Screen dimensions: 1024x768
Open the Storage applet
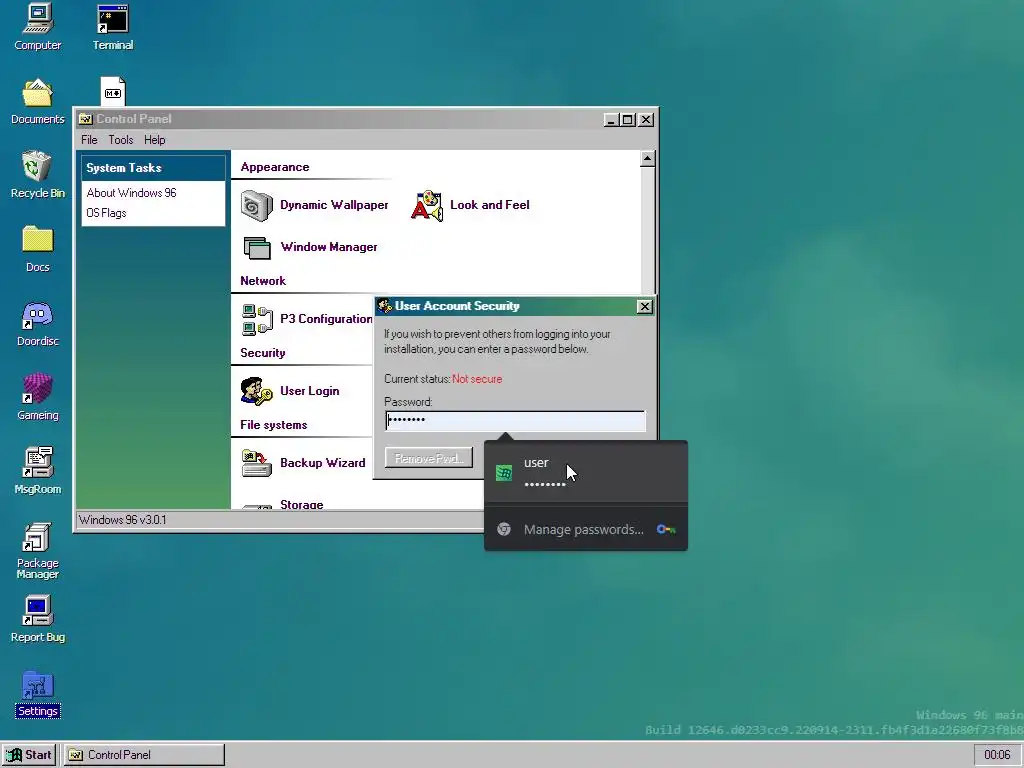[282, 504]
